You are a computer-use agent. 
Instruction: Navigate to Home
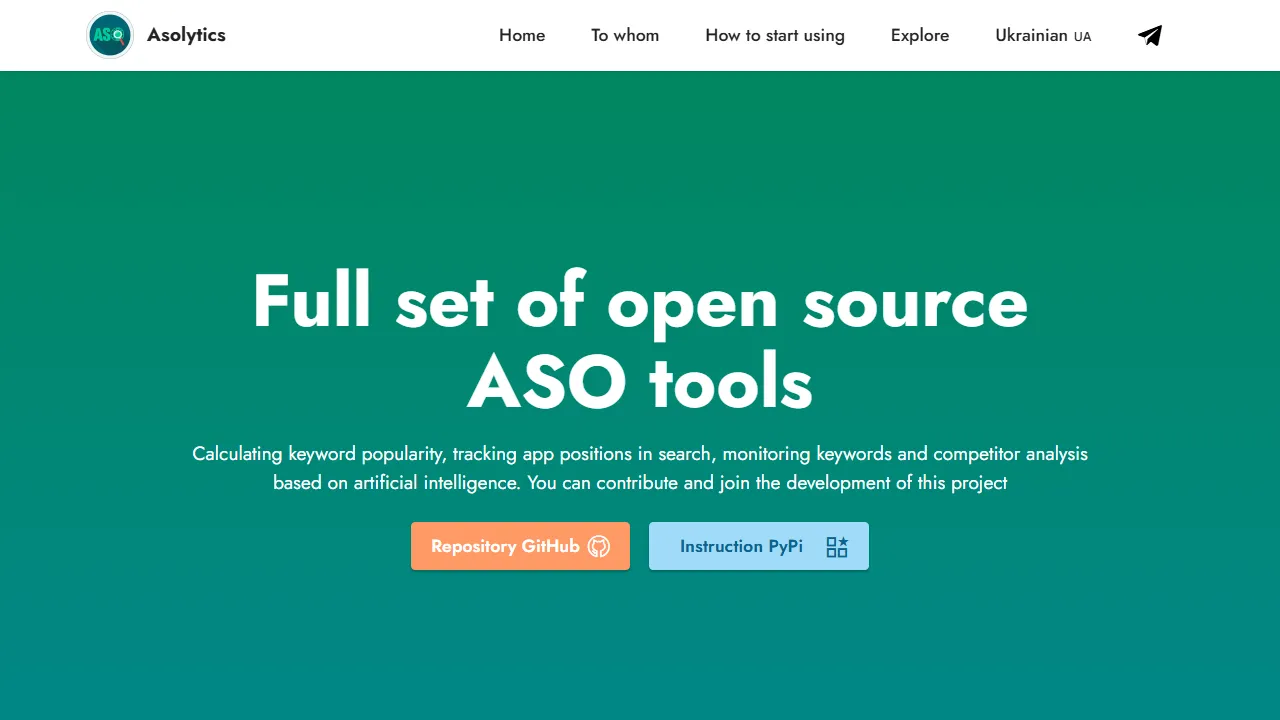click(522, 35)
